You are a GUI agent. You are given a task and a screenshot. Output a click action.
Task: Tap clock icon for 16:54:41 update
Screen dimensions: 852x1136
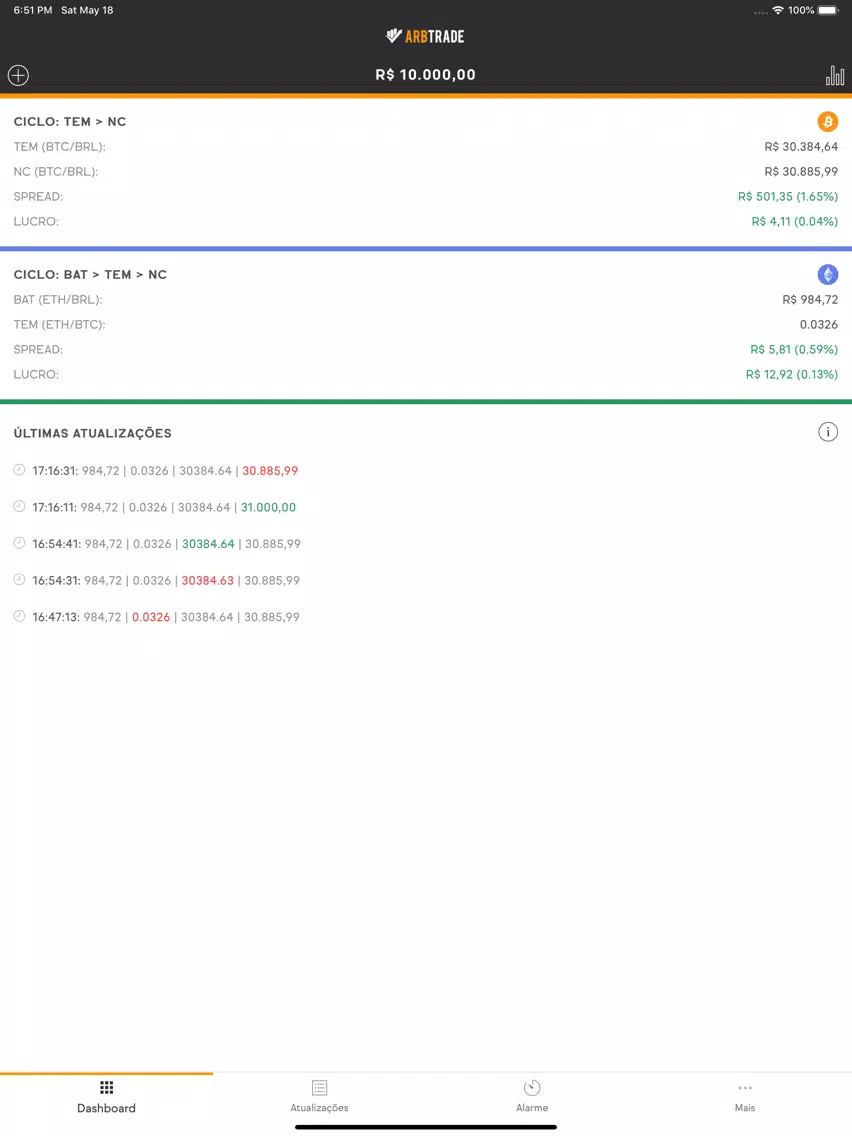(x=20, y=543)
